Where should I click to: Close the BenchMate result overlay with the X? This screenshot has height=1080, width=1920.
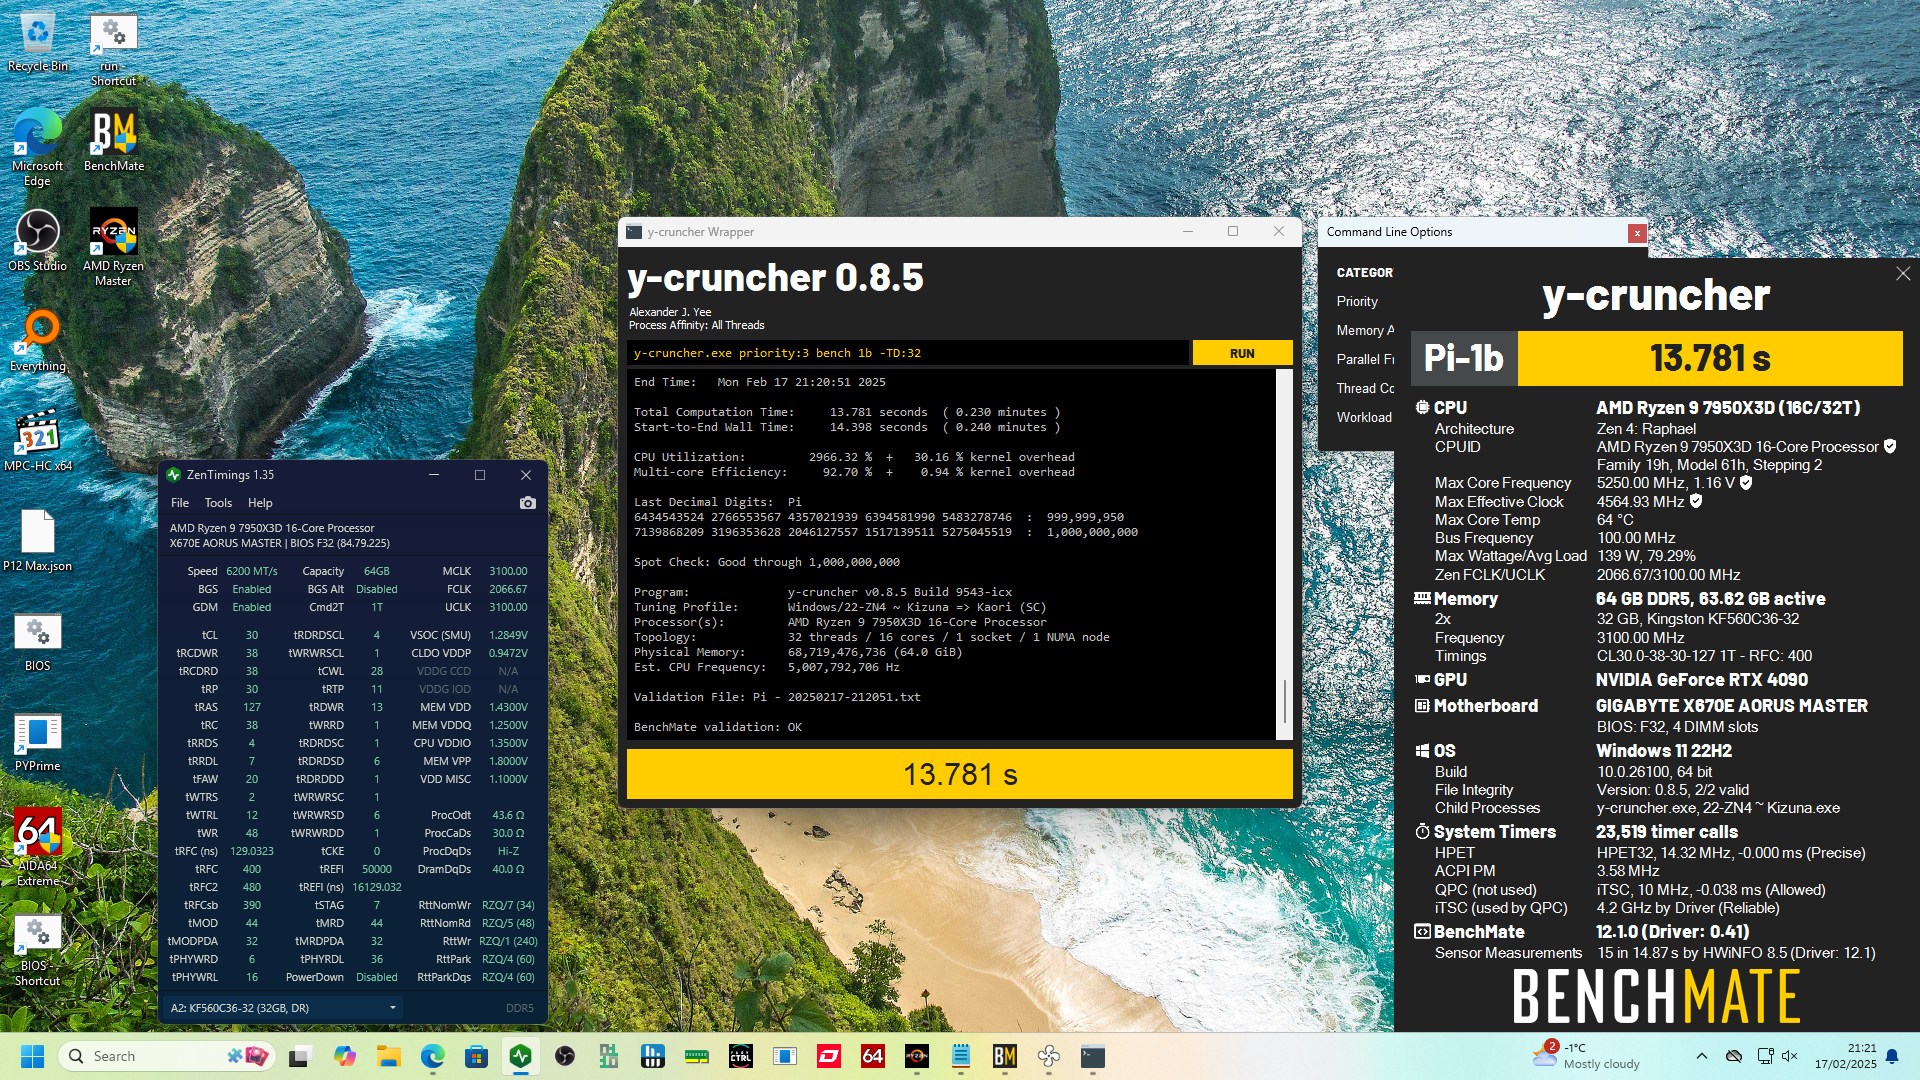coord(1902,273)
